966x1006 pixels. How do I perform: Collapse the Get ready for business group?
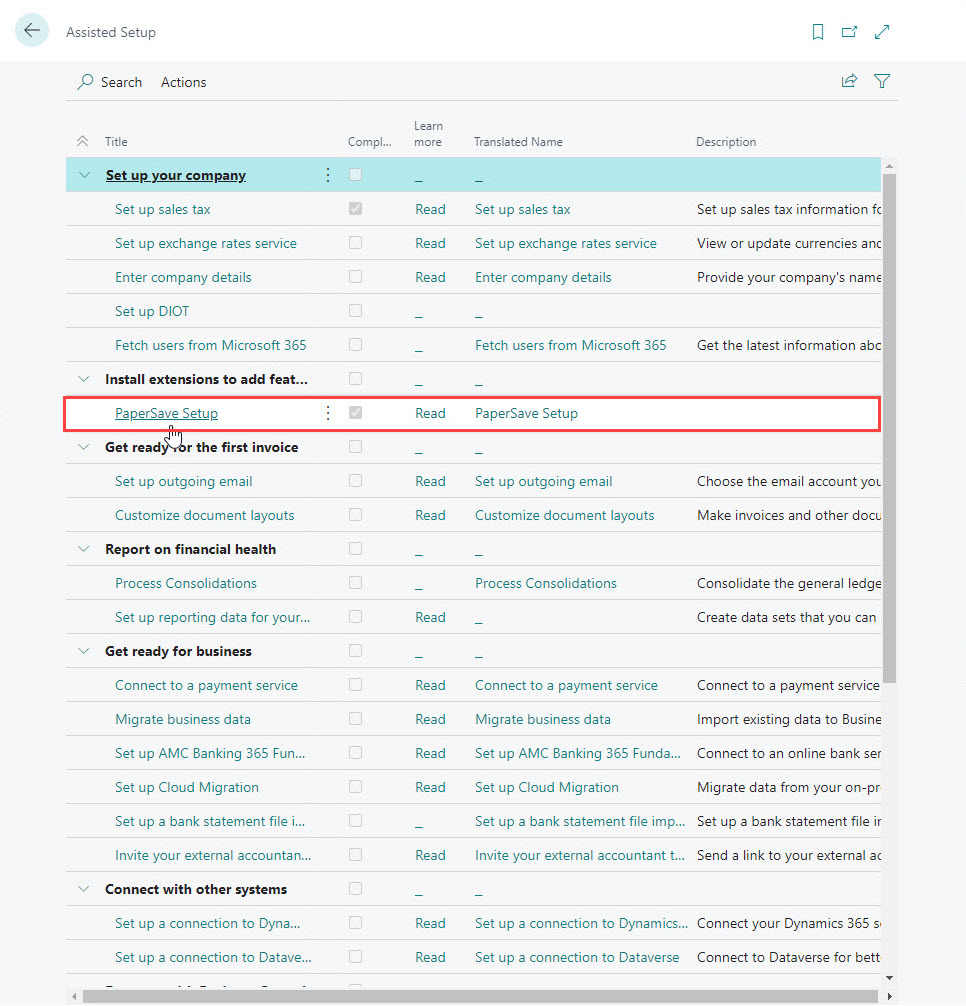(83, 651)
